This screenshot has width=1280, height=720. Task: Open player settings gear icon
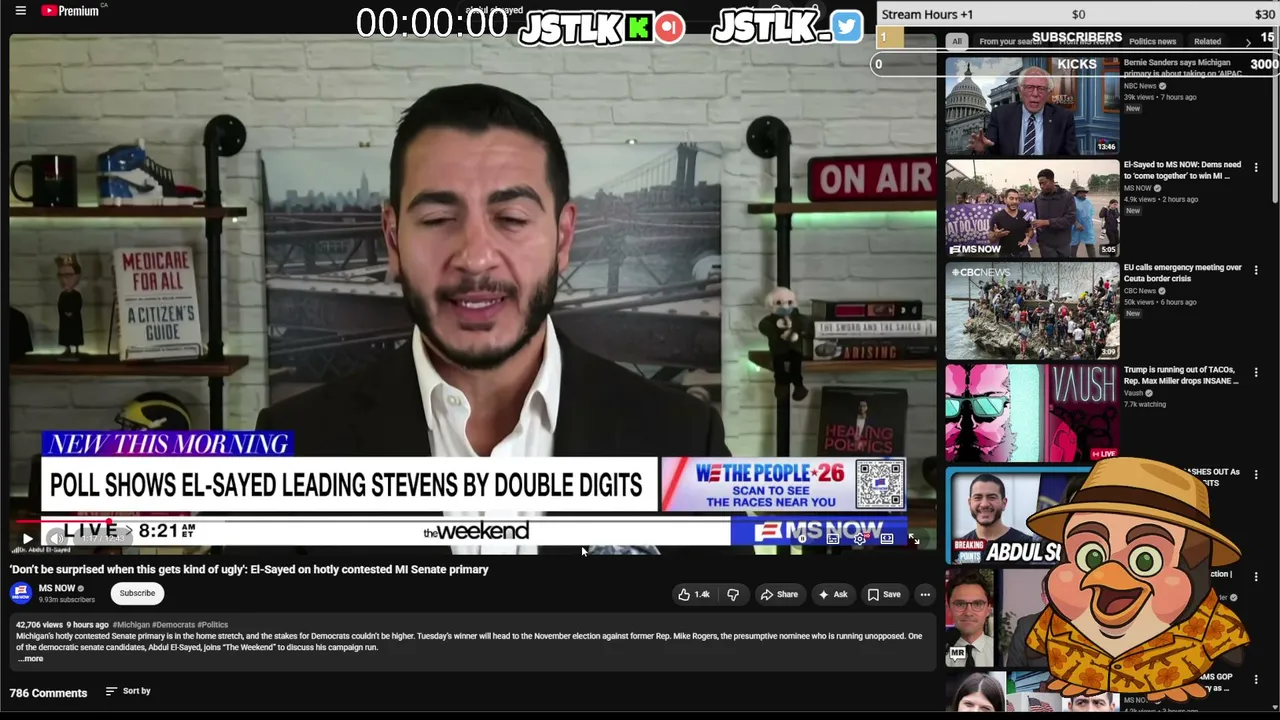859,539
